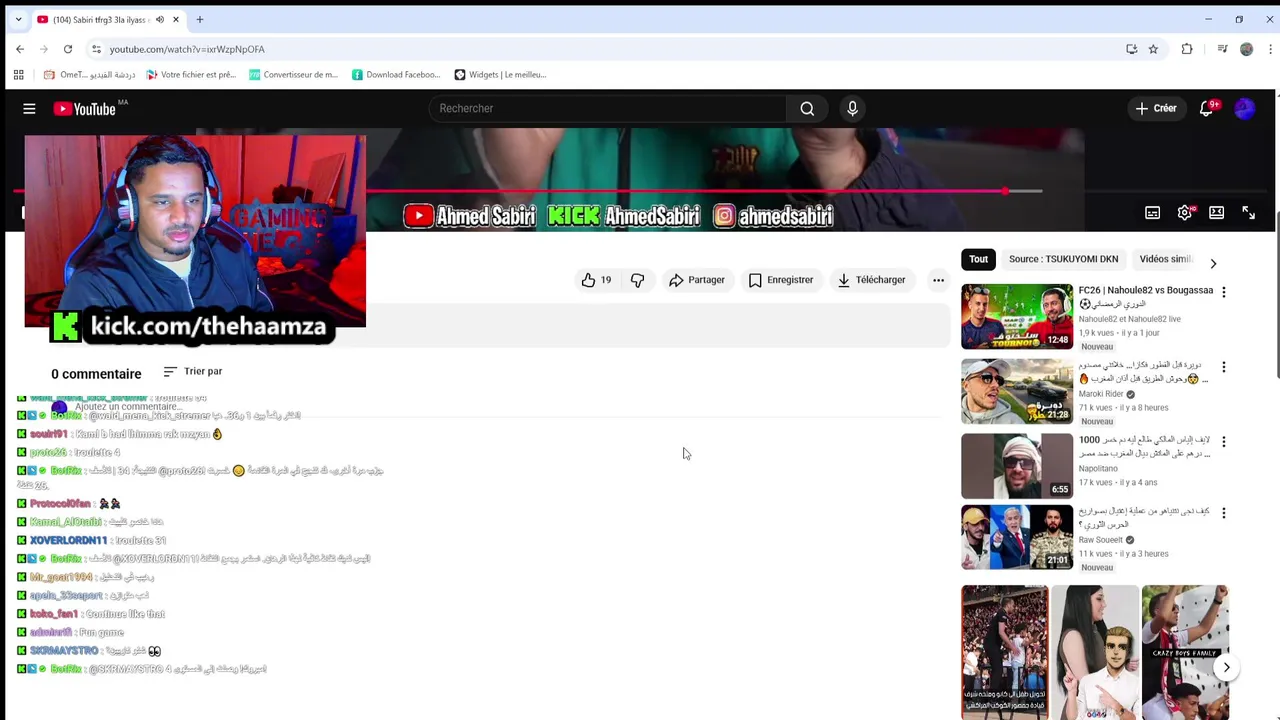Screen dimensions: 1280x720
Task: Open tab search dropdown arrow
Action: pyautogui.click(x=18, y=19)
